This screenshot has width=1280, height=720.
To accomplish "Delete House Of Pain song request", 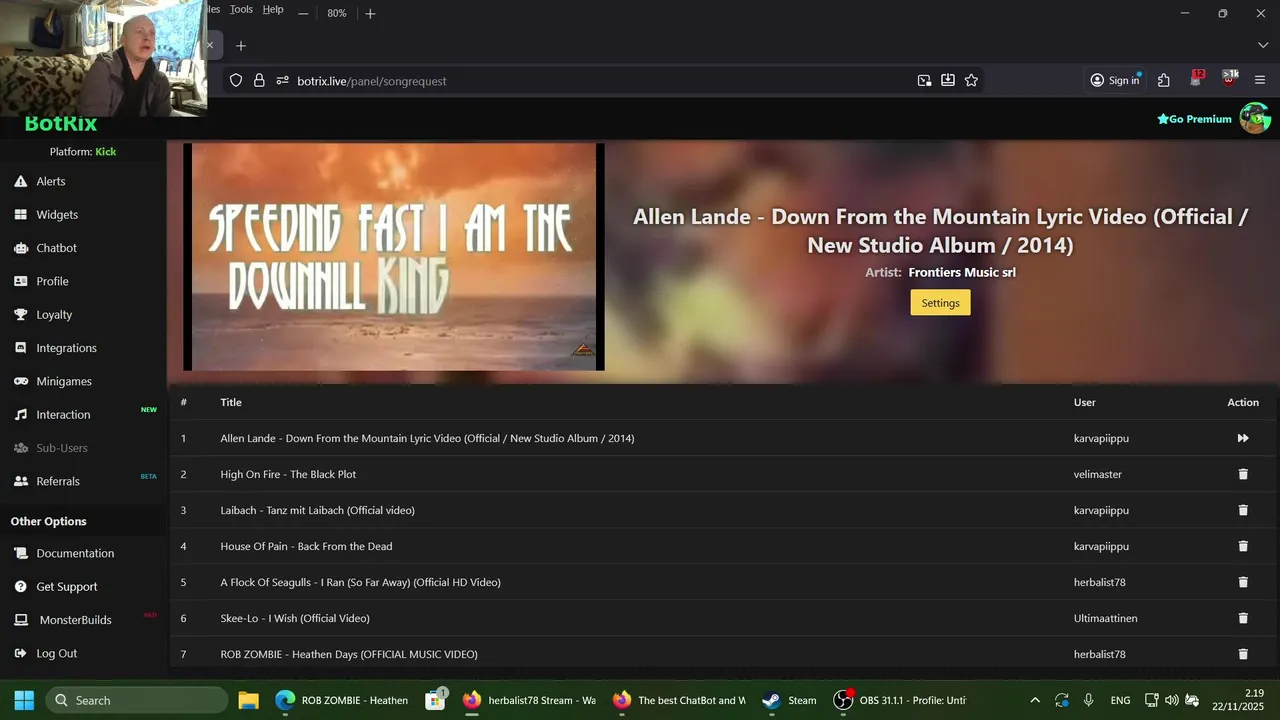I will [1243, 546].
